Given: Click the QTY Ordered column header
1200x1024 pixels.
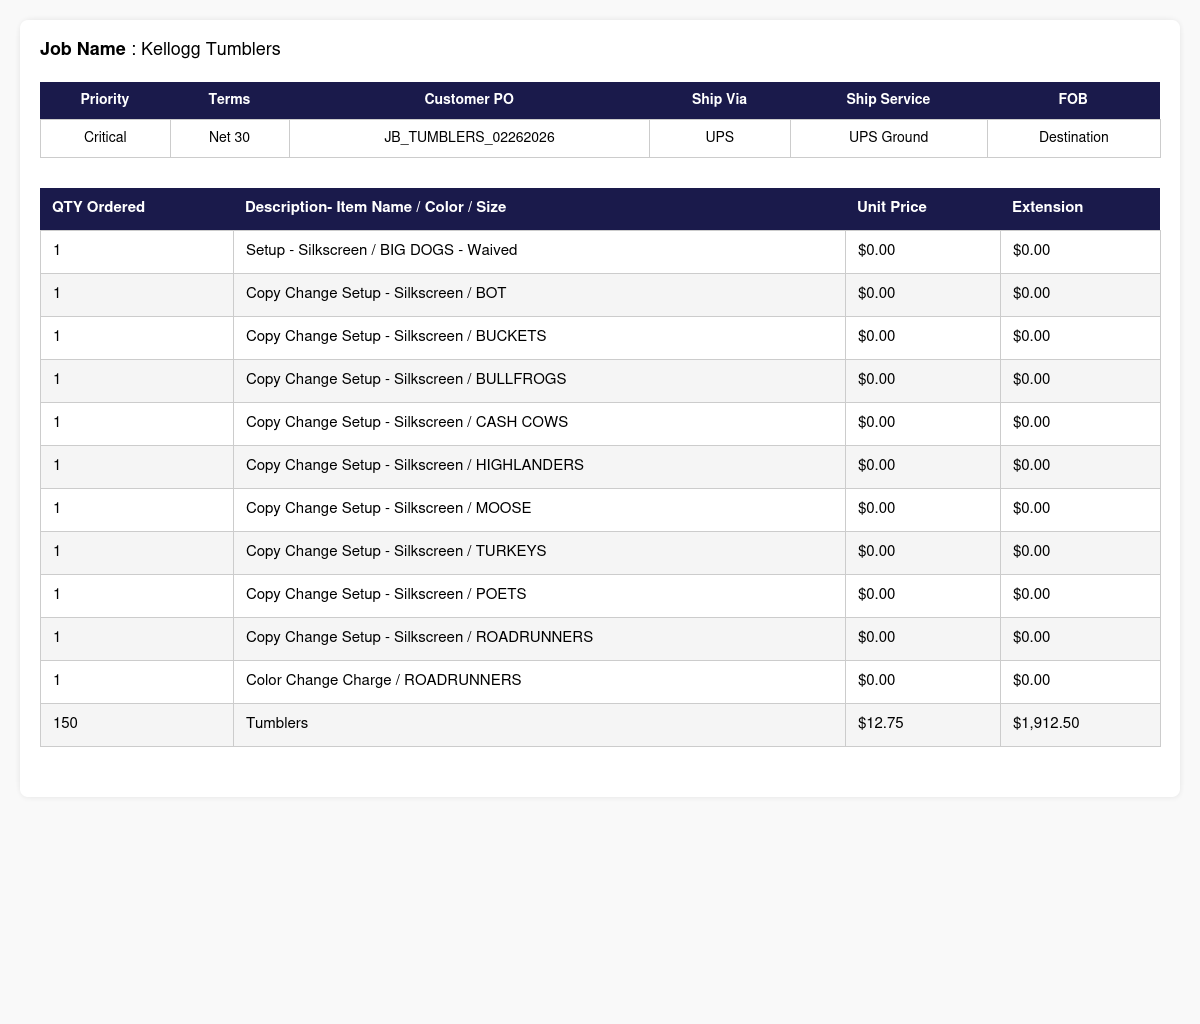Looking at the screenshot, I should coord(137,208).
